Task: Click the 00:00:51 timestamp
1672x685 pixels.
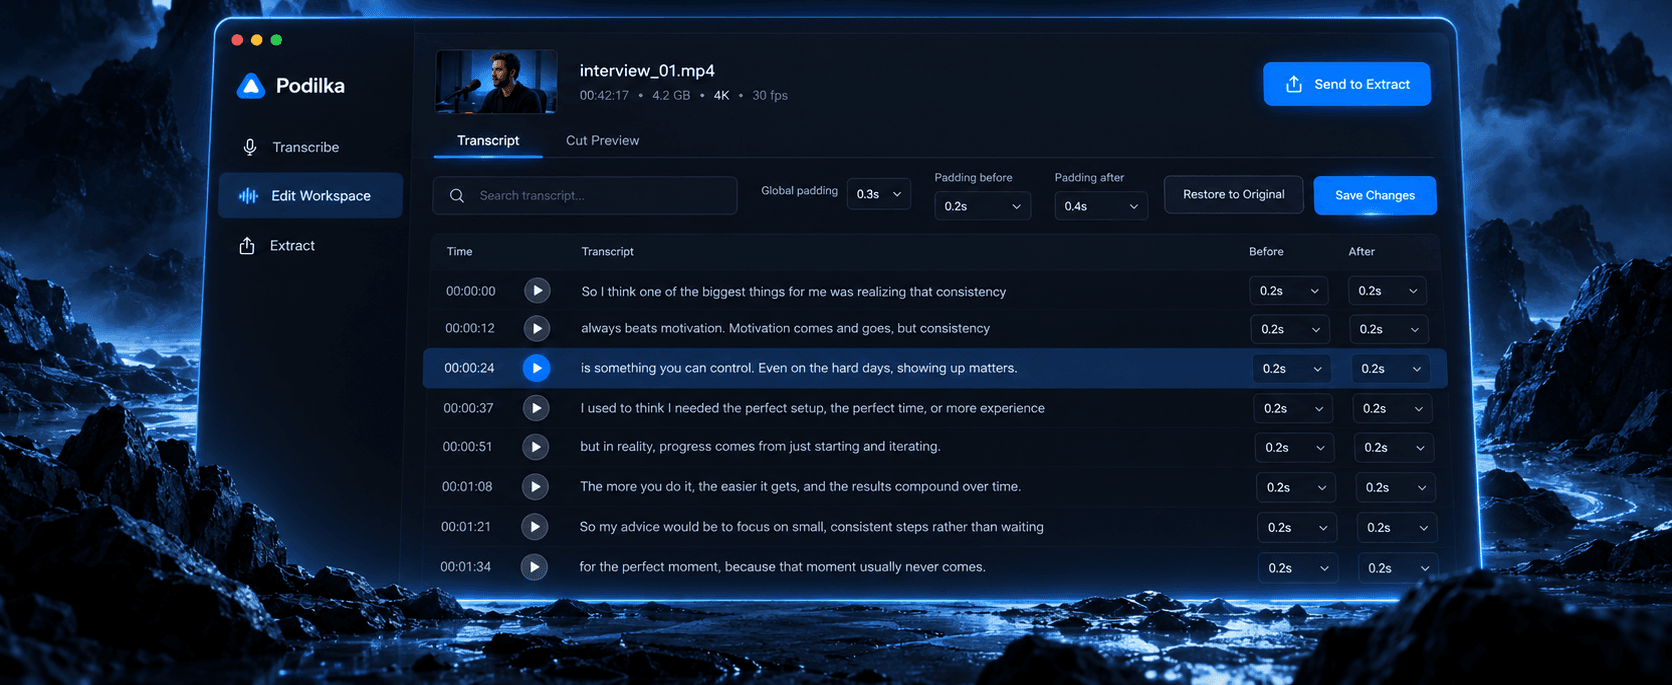Action: 468,447
